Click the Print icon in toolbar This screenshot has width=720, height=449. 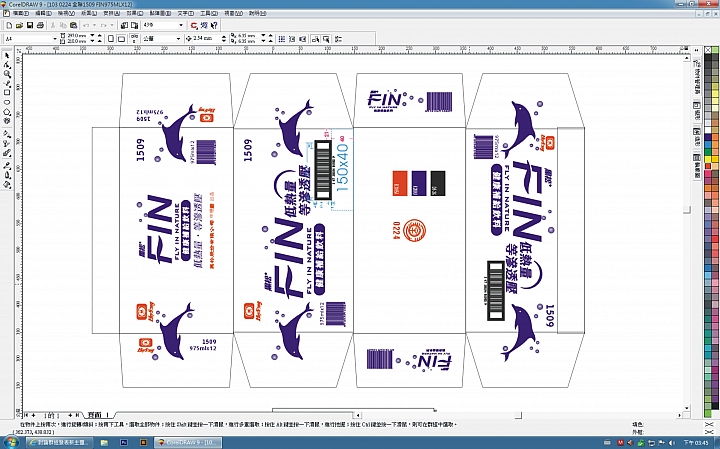40,25
